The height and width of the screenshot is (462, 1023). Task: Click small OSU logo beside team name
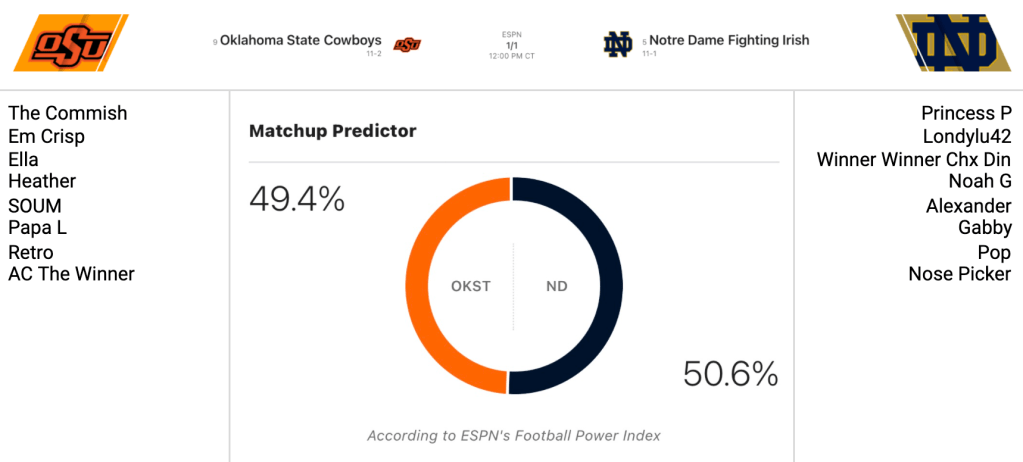[407, 43]
